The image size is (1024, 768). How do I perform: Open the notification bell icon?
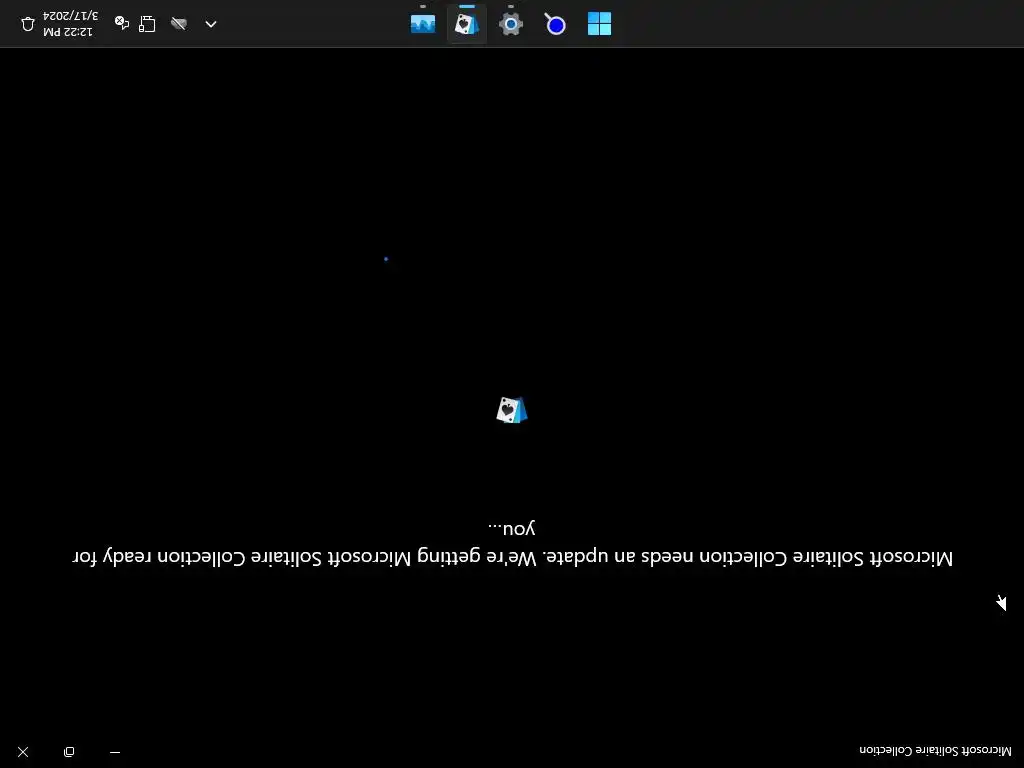click(x=27, y=24)
